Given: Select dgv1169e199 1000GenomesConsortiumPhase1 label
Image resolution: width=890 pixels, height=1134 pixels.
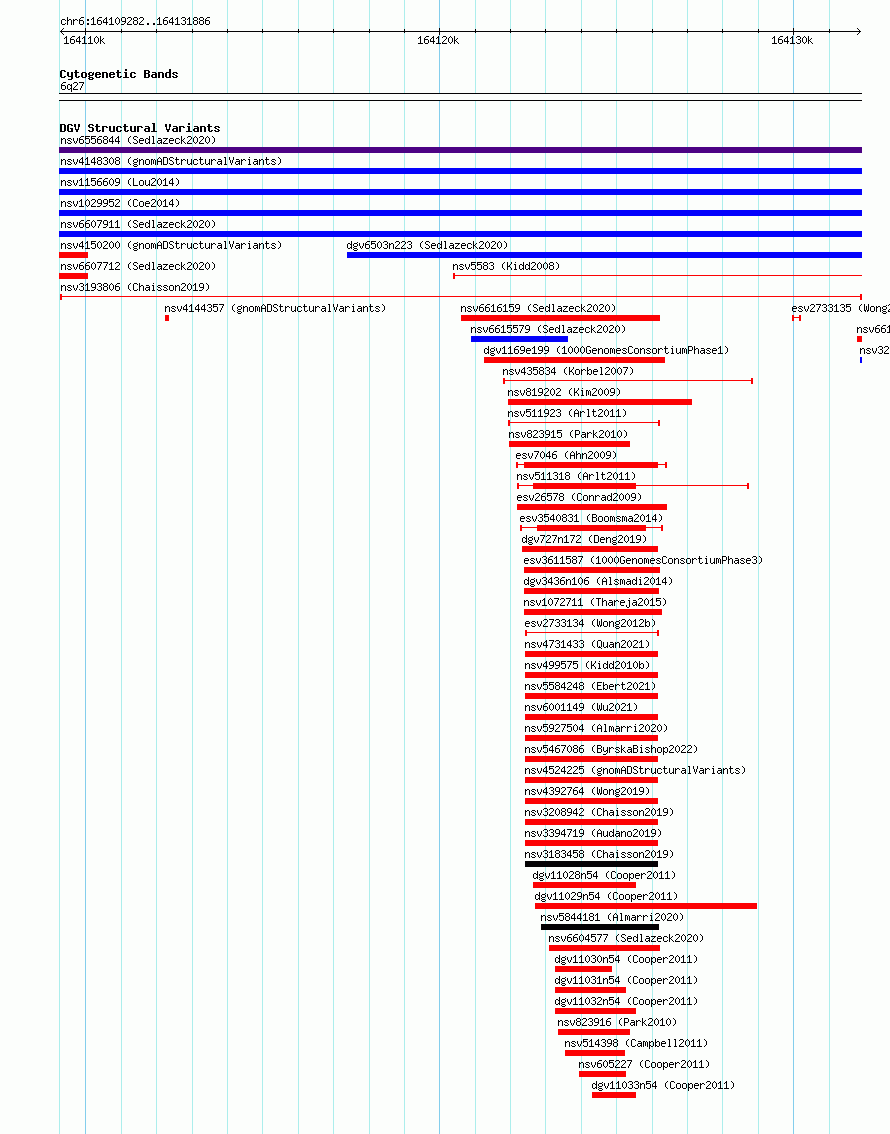Looking at the screenshot, I should (x=606, y=350).
